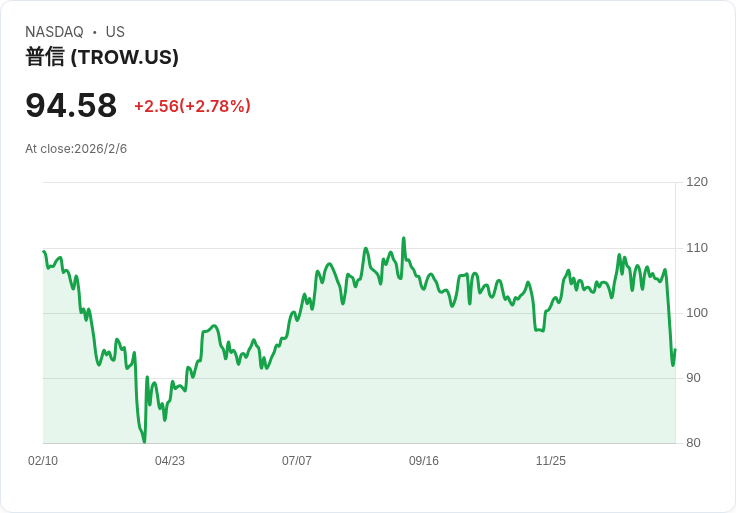Click the NASDAQ exchange label

coord(54,32)
